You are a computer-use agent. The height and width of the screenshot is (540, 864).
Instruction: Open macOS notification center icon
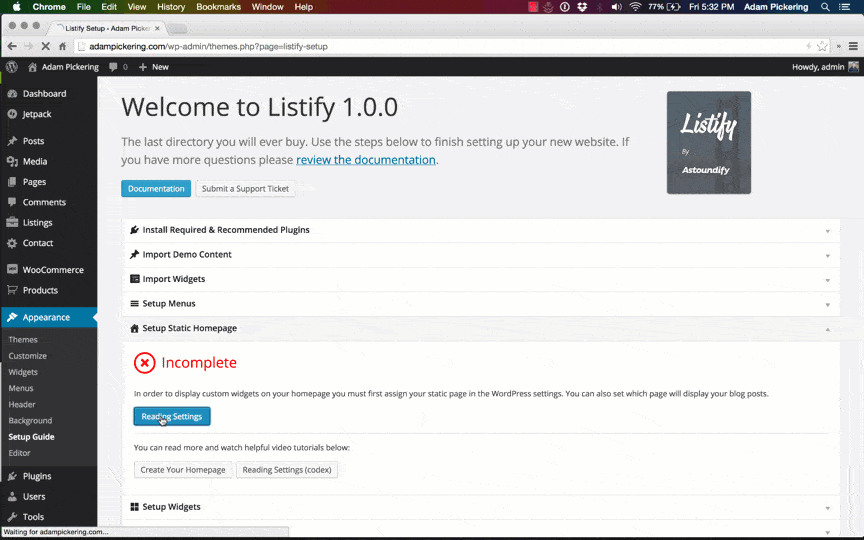(844, 7)
